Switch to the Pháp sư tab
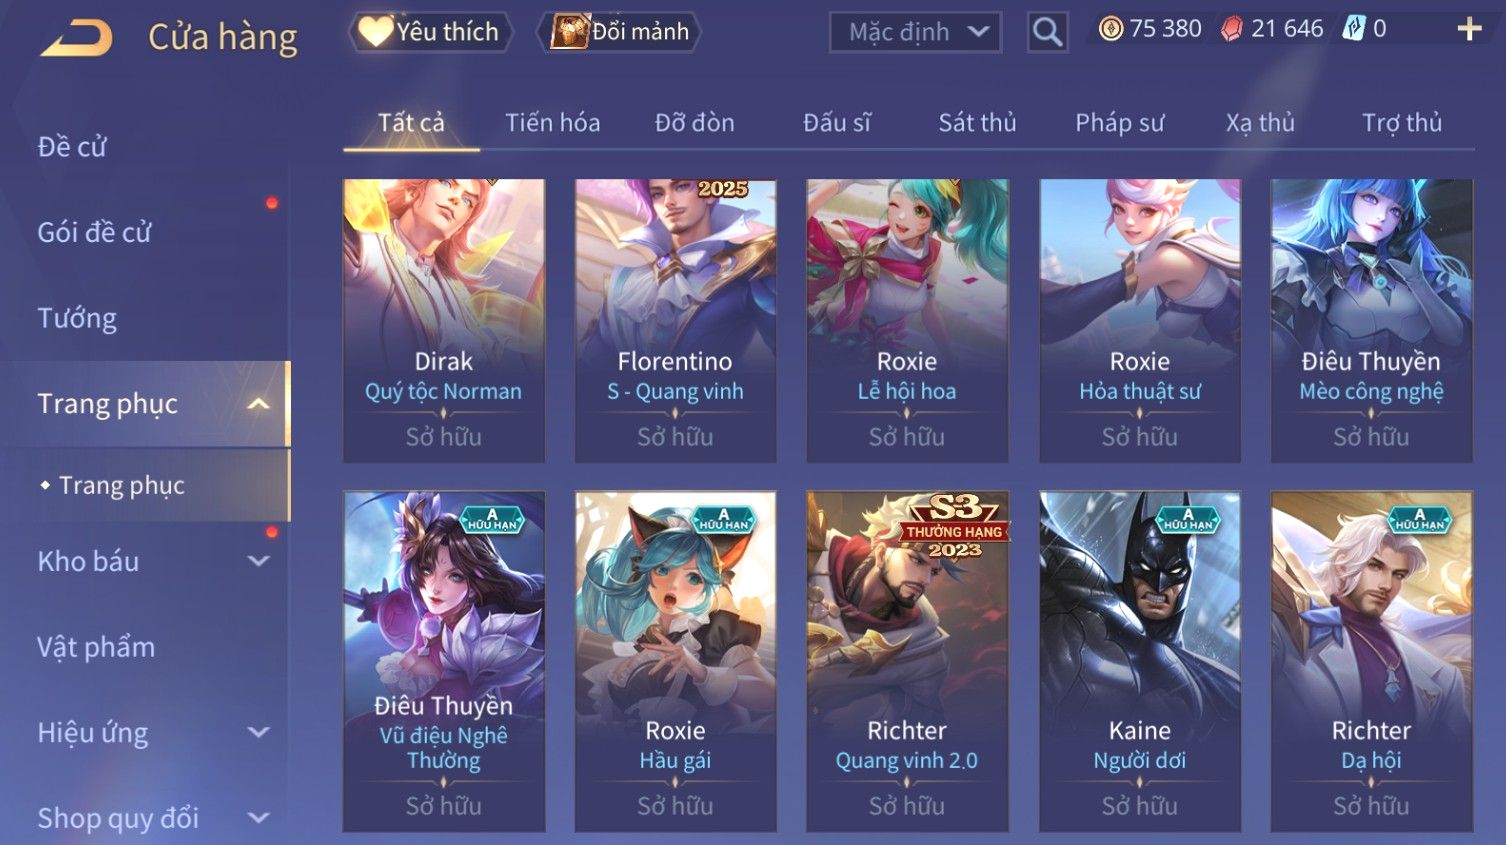The width and height of the screenshot is (1506, 845). 1119,123
